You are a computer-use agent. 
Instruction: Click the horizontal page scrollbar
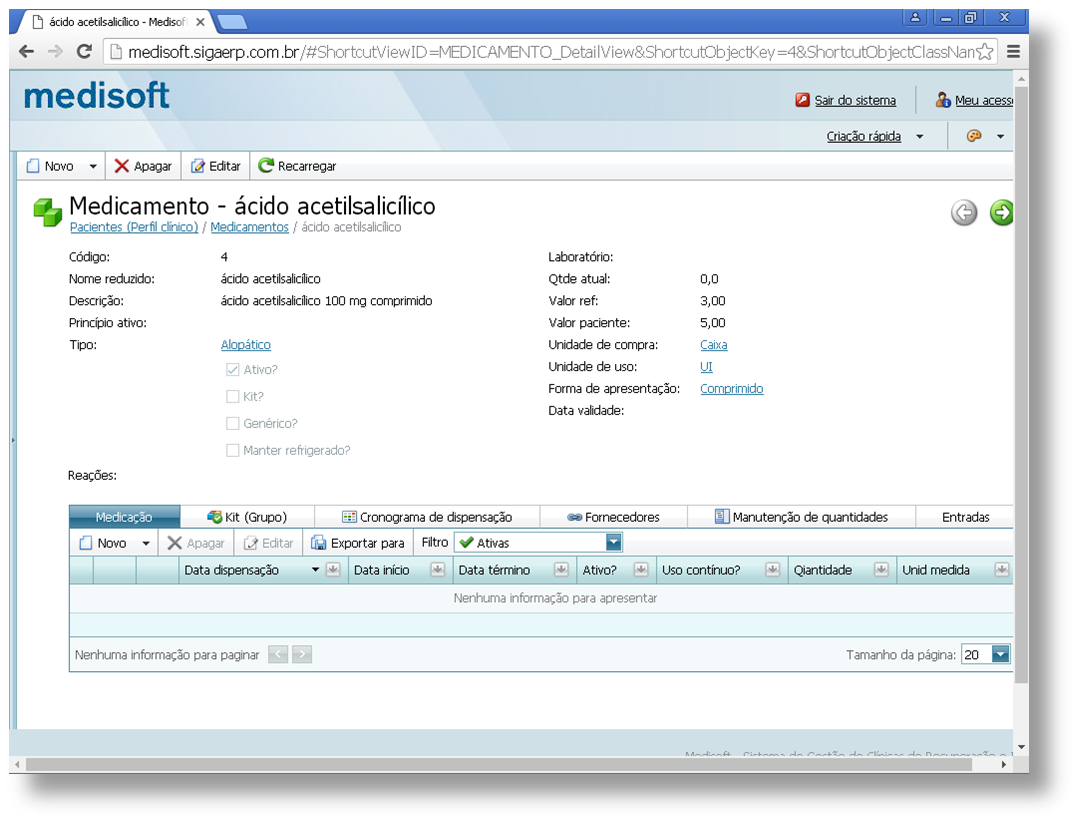(x=498, y=764)
